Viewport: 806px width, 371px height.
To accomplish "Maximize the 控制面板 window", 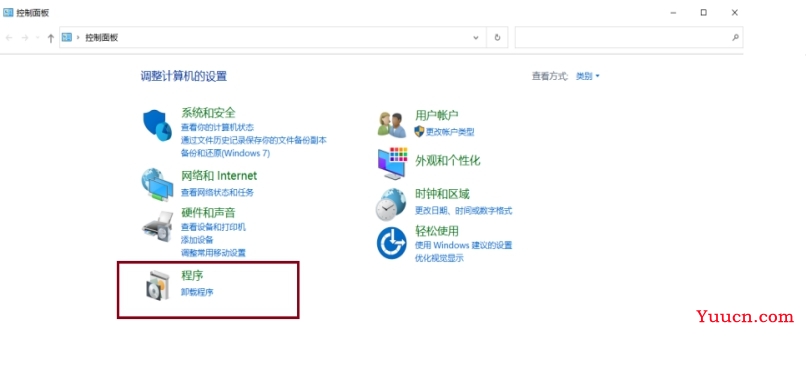I will click(x=704, y=13).
